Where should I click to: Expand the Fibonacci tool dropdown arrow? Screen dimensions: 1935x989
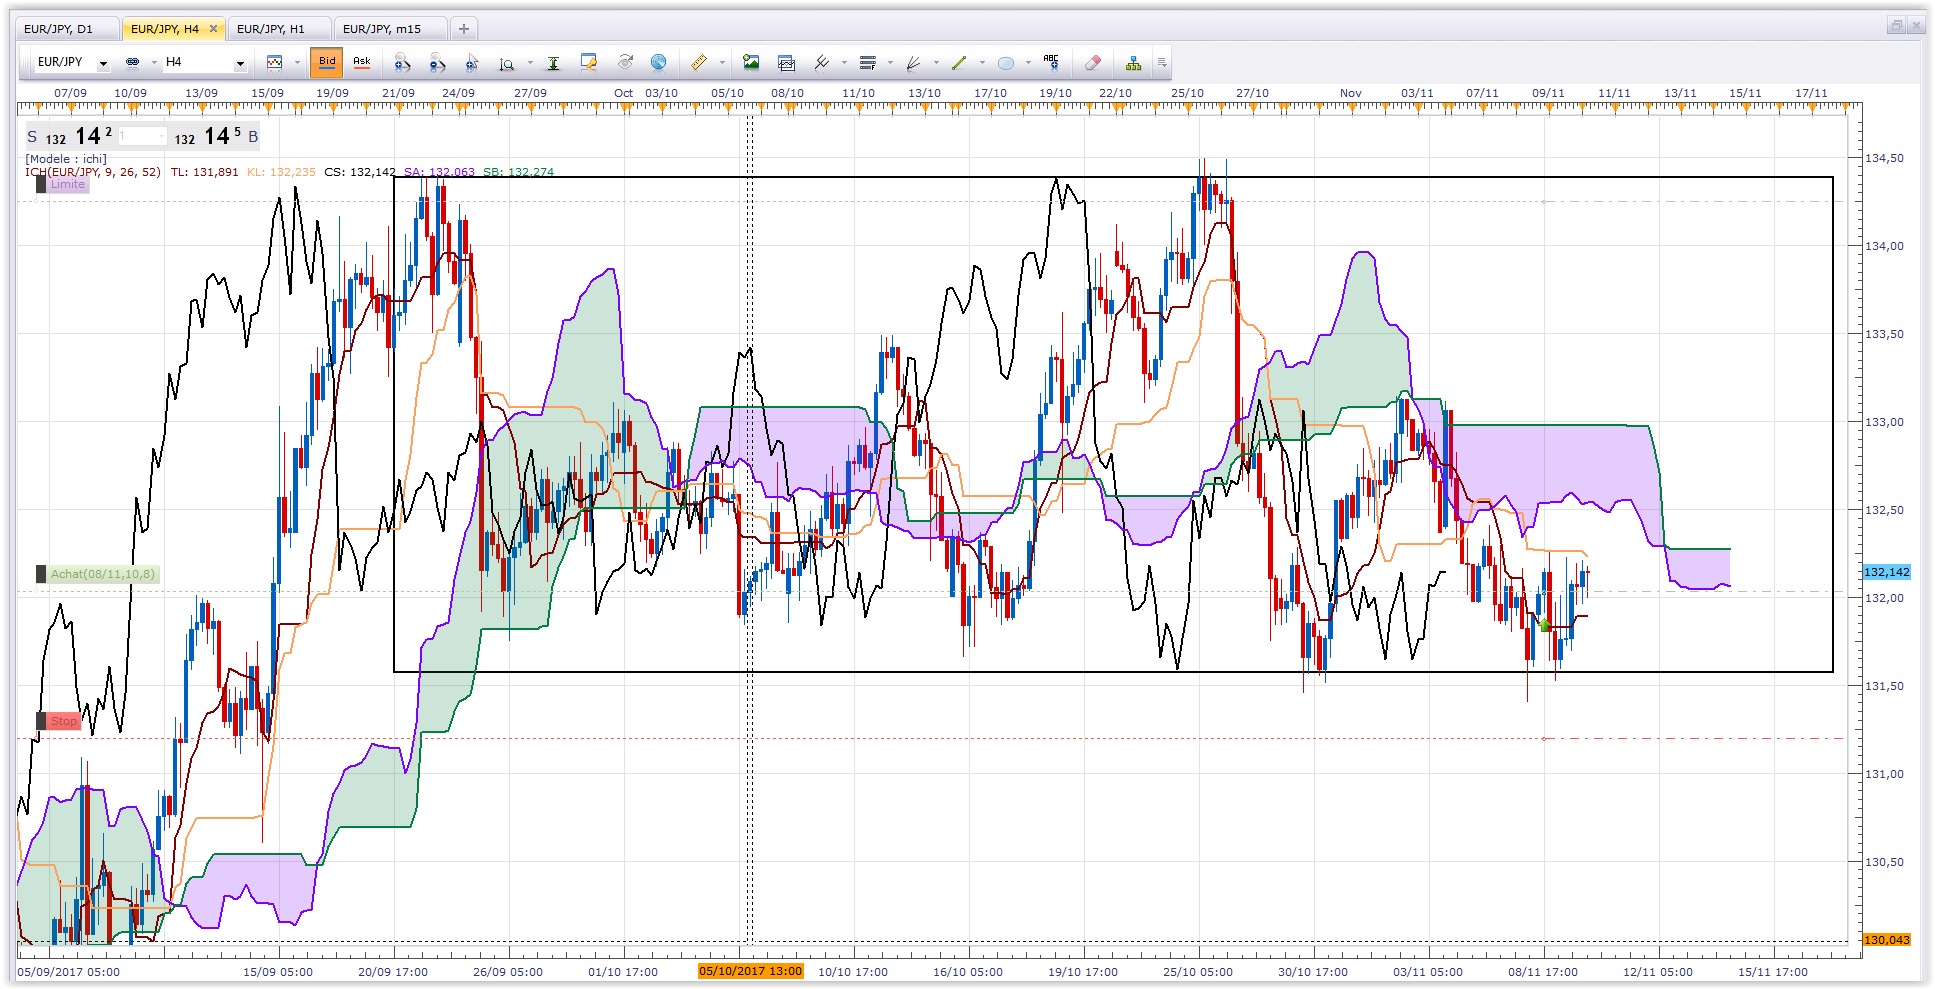(x=890, y=63)
